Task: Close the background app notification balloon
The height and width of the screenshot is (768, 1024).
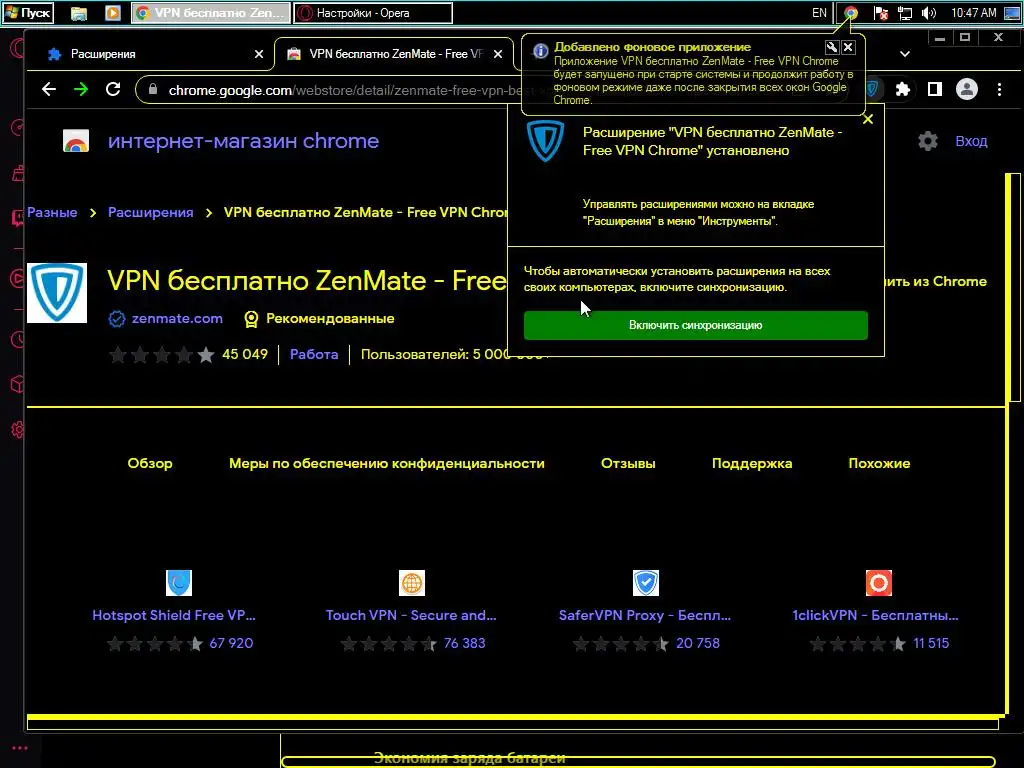Action: click(x=848, y=47)
